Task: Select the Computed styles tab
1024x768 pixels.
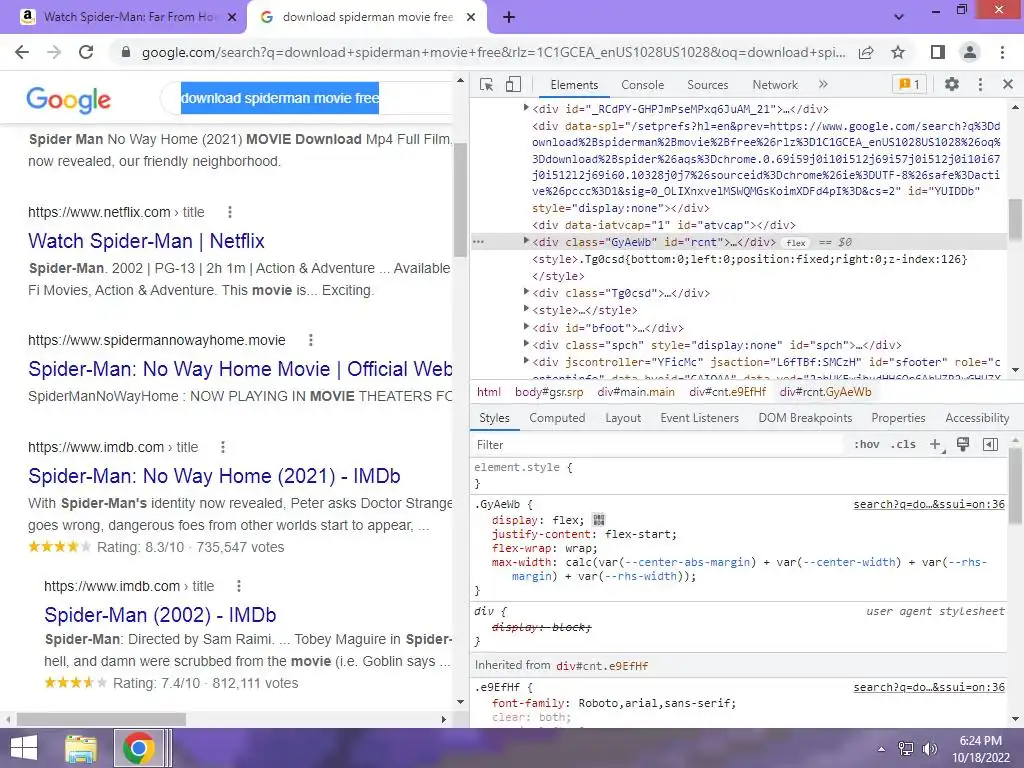Action: (x=557, y=418)
